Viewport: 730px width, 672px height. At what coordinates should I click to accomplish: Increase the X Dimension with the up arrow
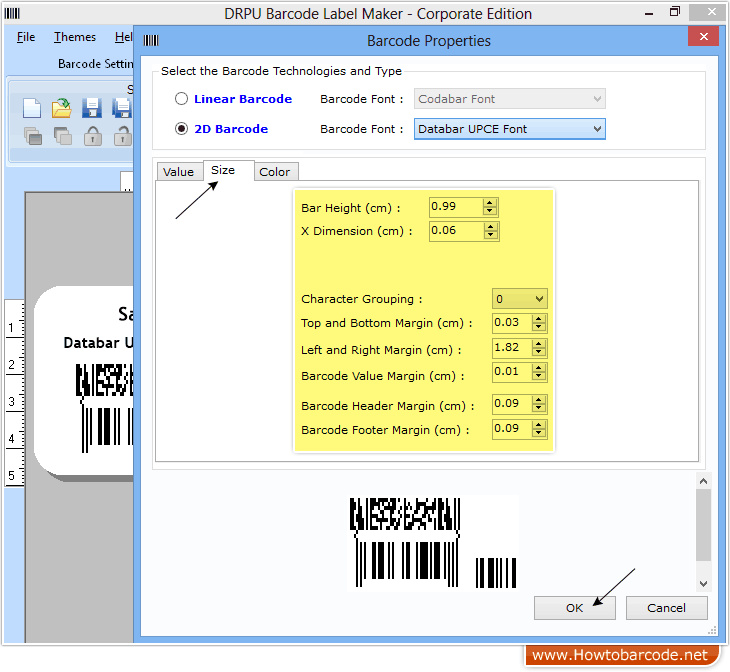tap(491, 226)
